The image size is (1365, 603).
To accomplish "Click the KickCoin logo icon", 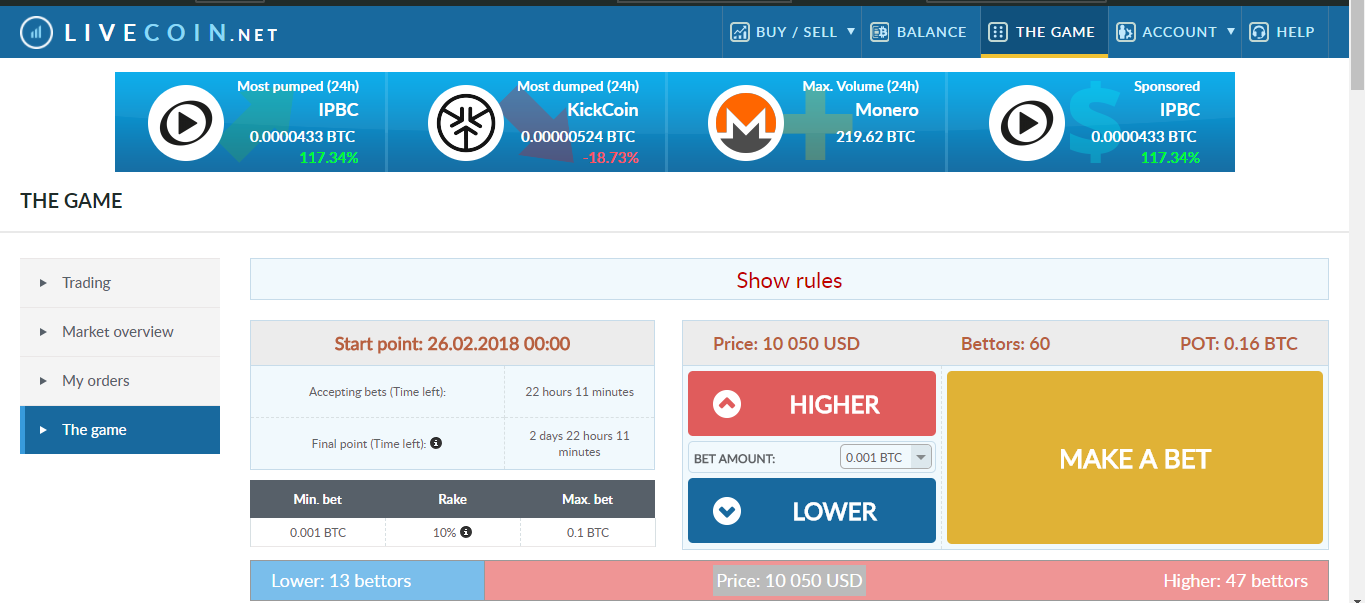I will (x=466, y=124).
